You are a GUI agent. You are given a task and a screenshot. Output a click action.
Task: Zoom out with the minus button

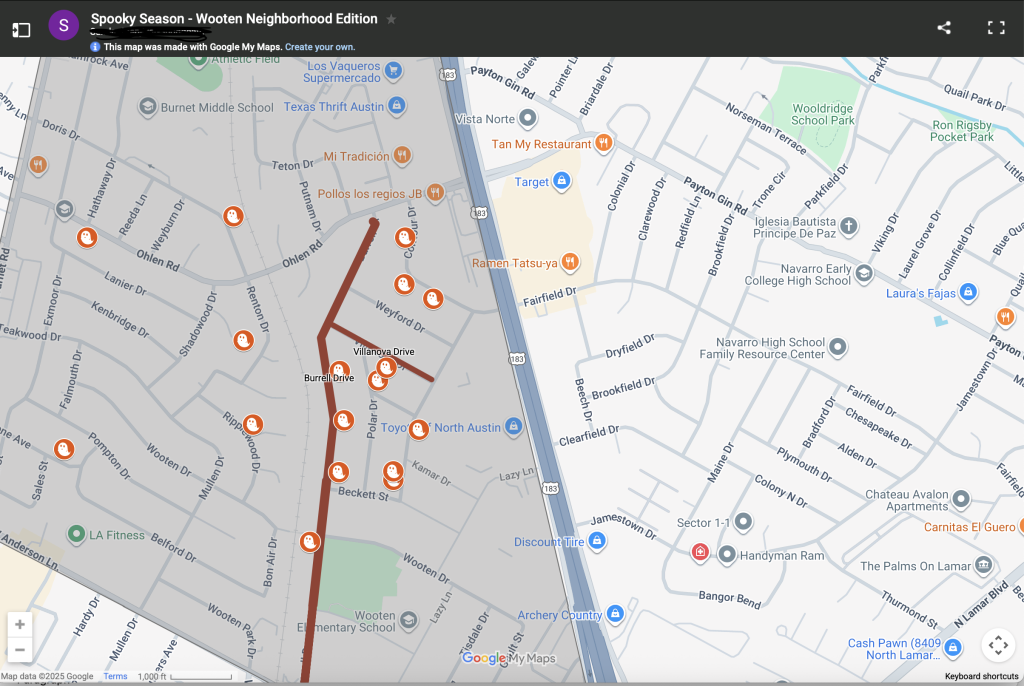pyautogui.click(x=20, y=650)
